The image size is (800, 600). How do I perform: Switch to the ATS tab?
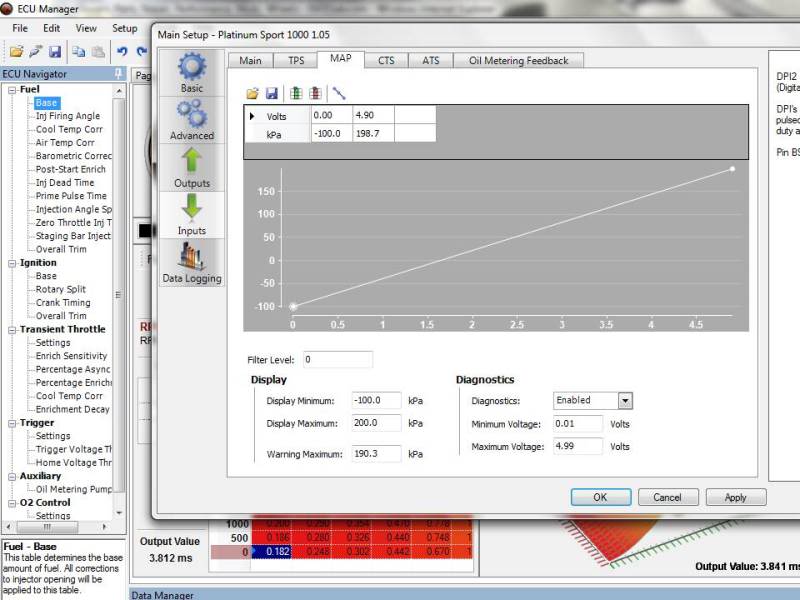[x=431, y=61]
